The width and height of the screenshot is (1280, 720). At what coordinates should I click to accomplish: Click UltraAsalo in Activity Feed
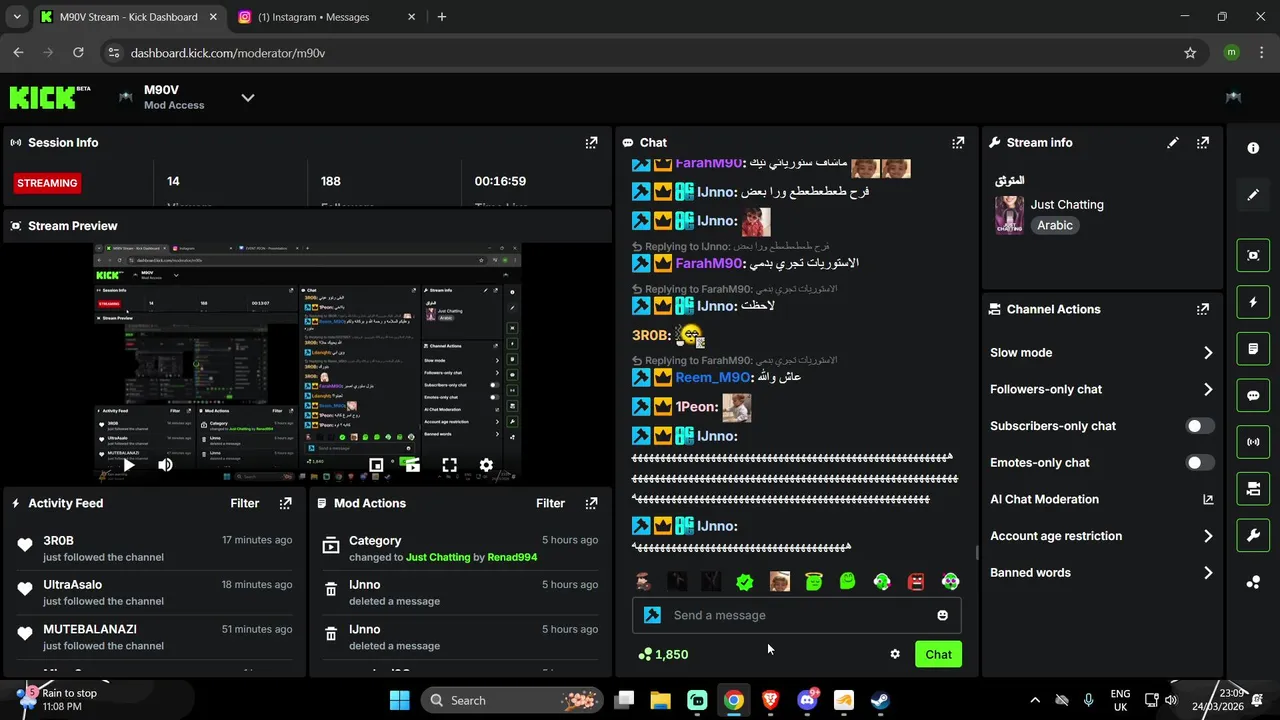(72, 584)
